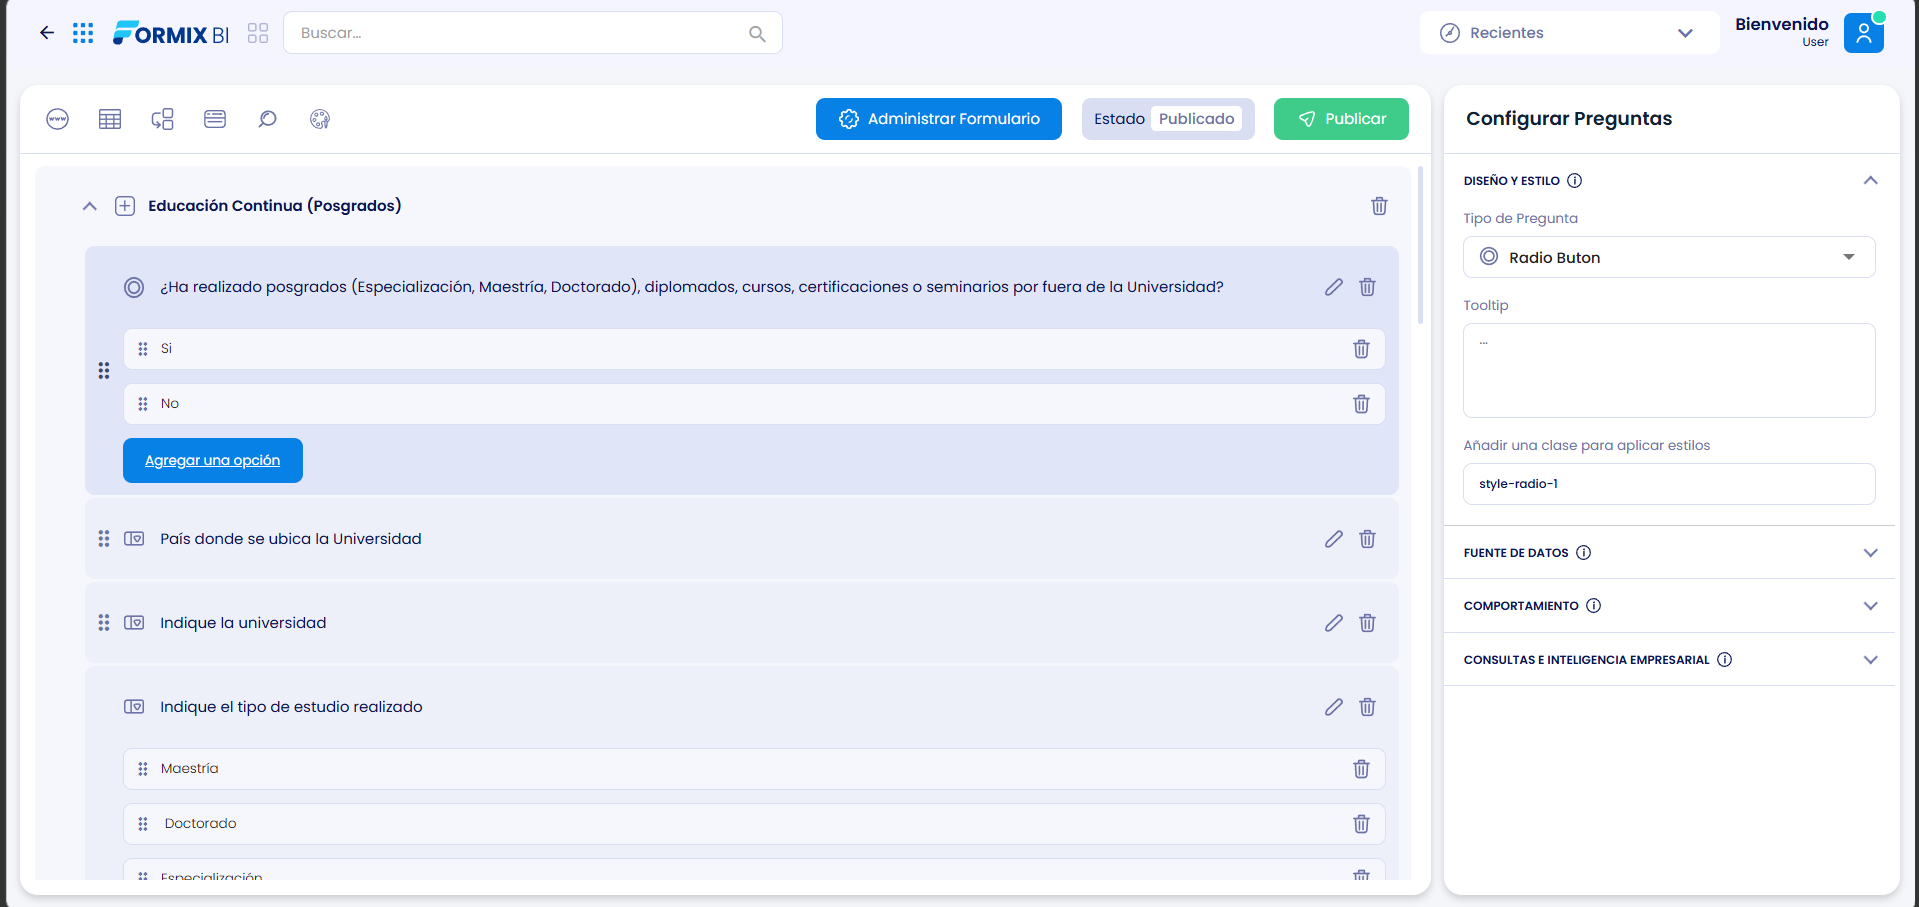Open the www web settings toolbar icon

click(58, 119)
